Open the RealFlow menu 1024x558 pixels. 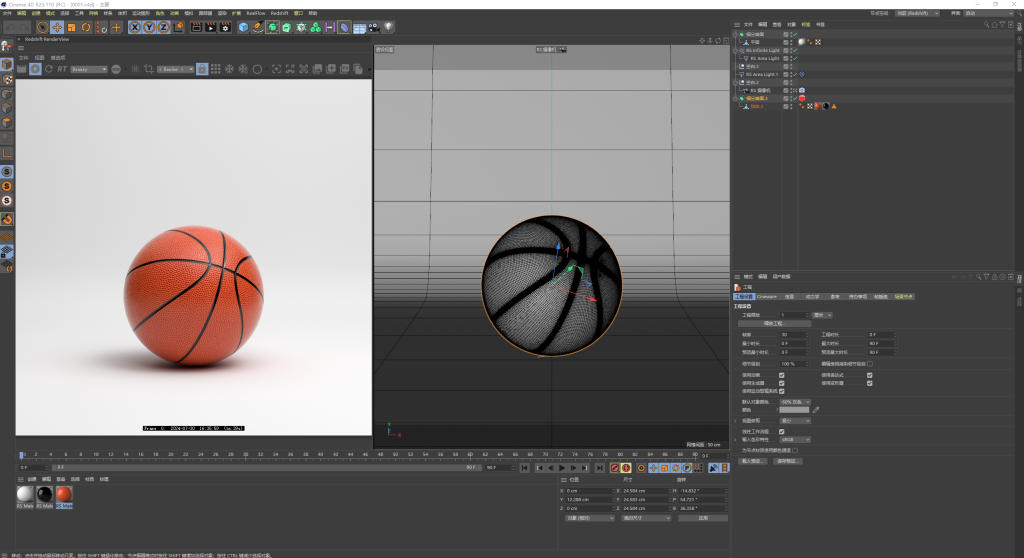click(x=255, y=12)
